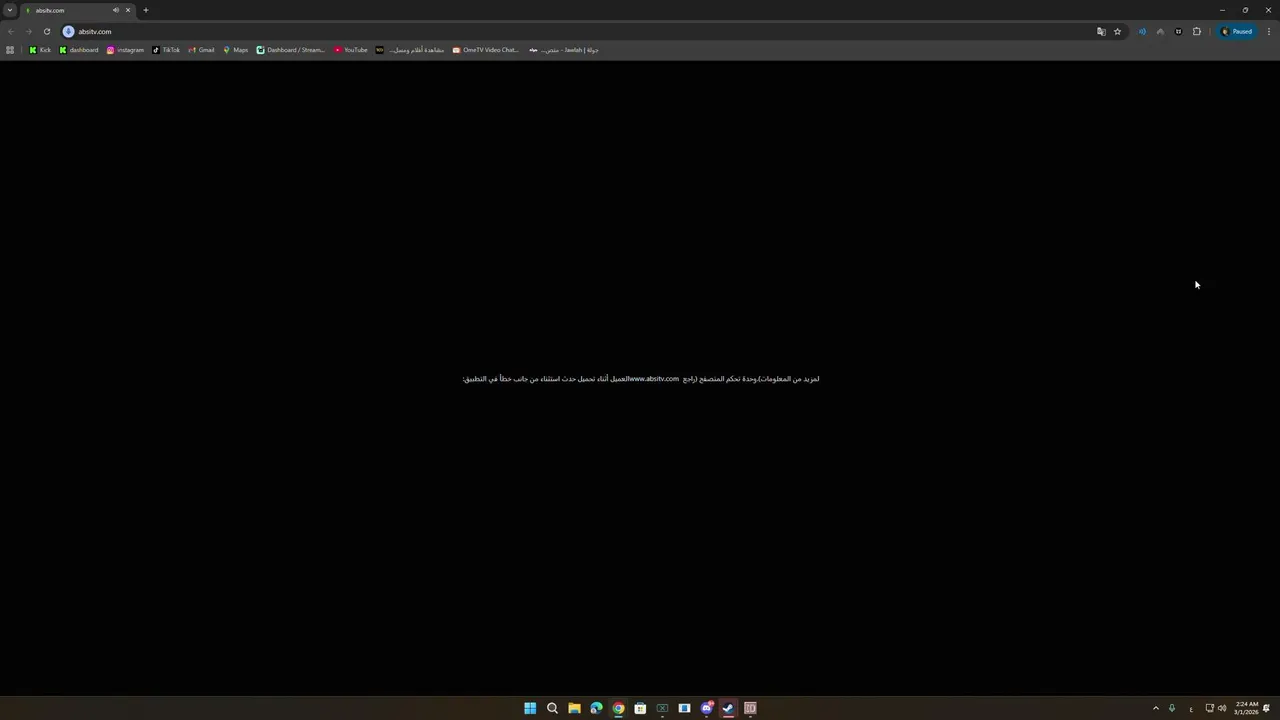
Task: Translate this page icon
Action: pyautogui.click(x=1101, y=31)
